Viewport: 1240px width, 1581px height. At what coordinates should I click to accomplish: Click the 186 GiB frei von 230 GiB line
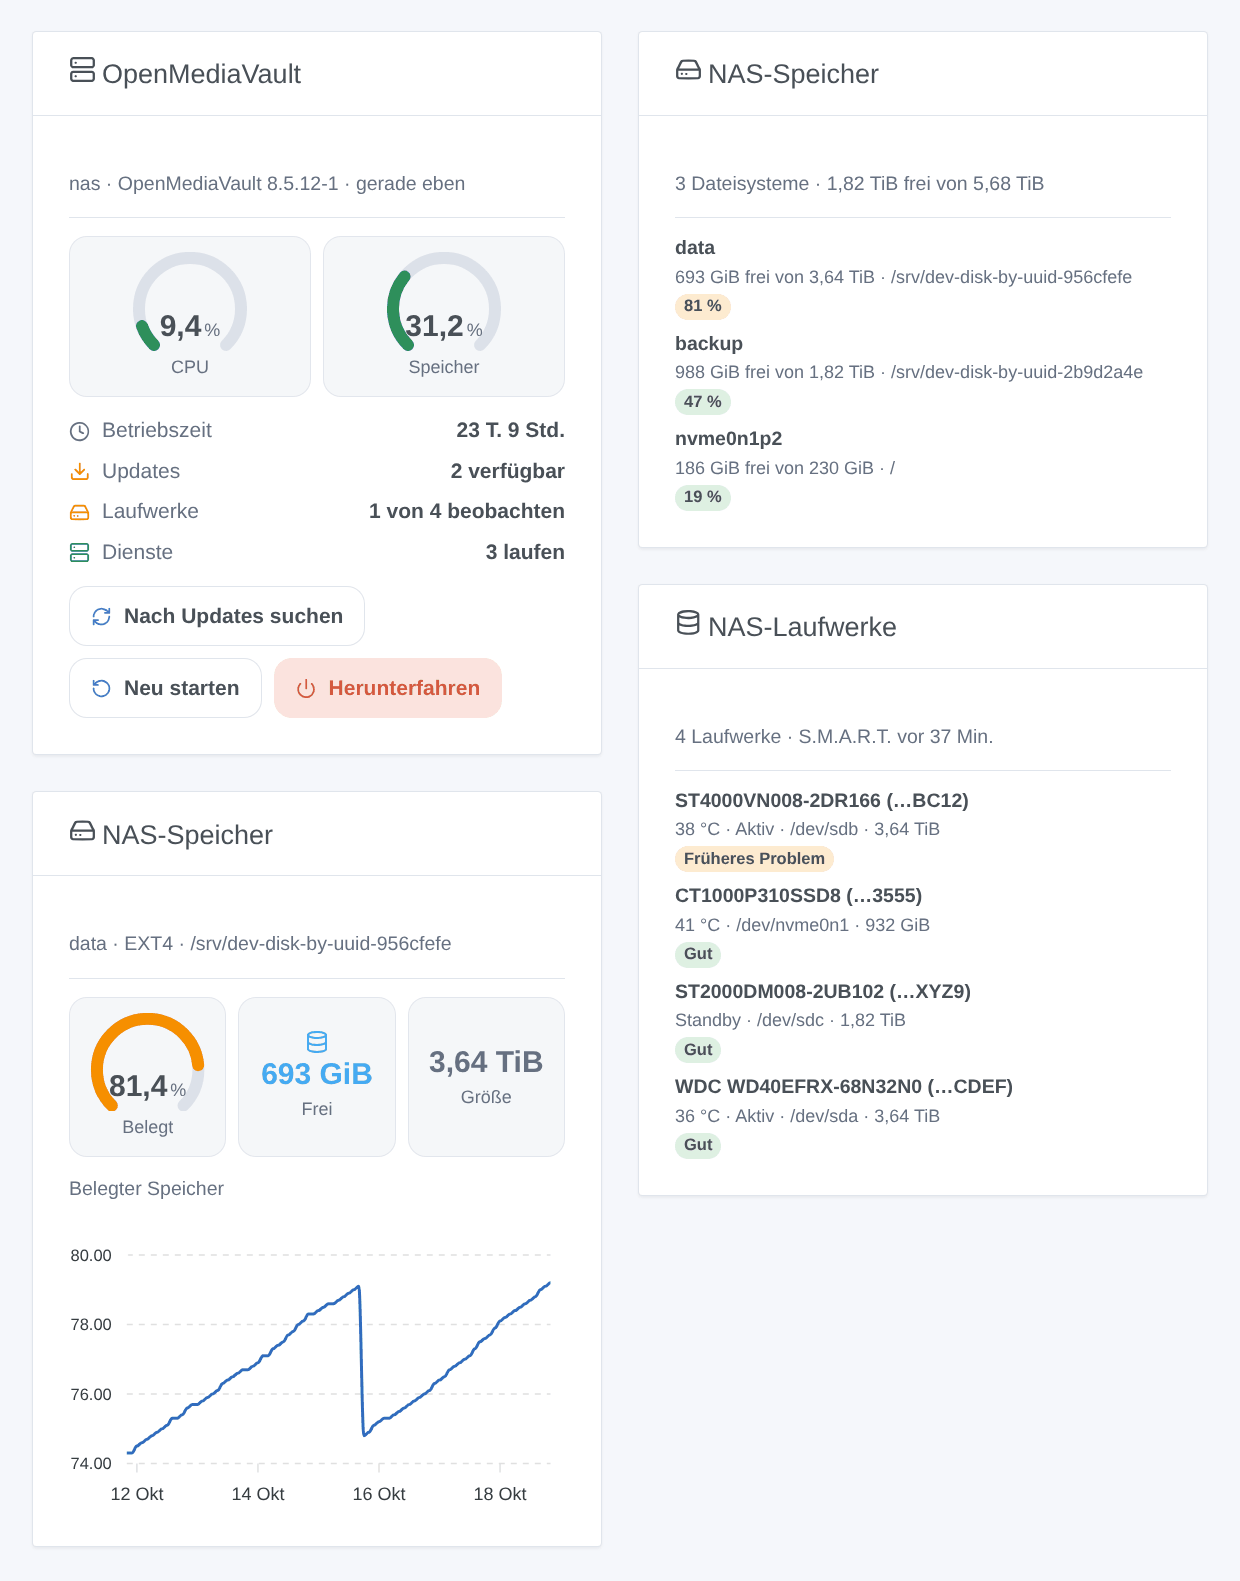click(785, 468)
